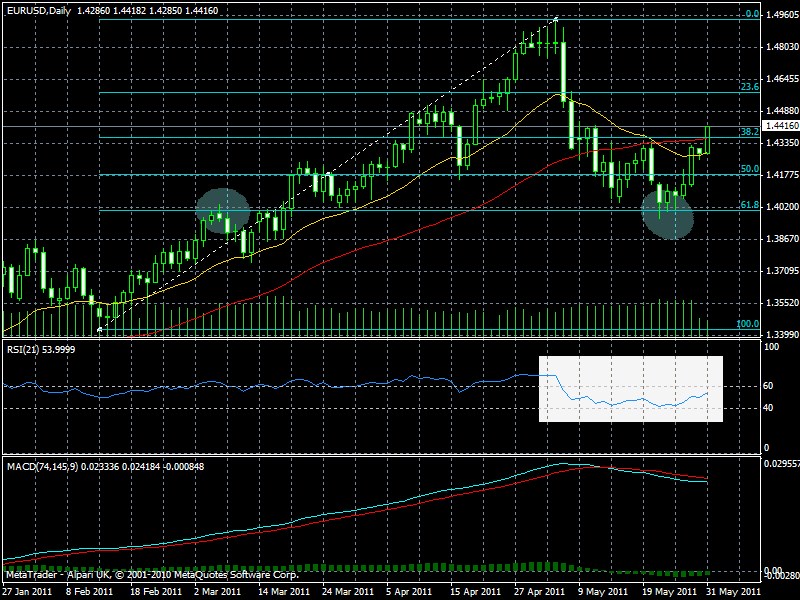Viewport: 800px width, 600px height.
Task: Click price axis value 1.49605
Action: coord(782,15)
